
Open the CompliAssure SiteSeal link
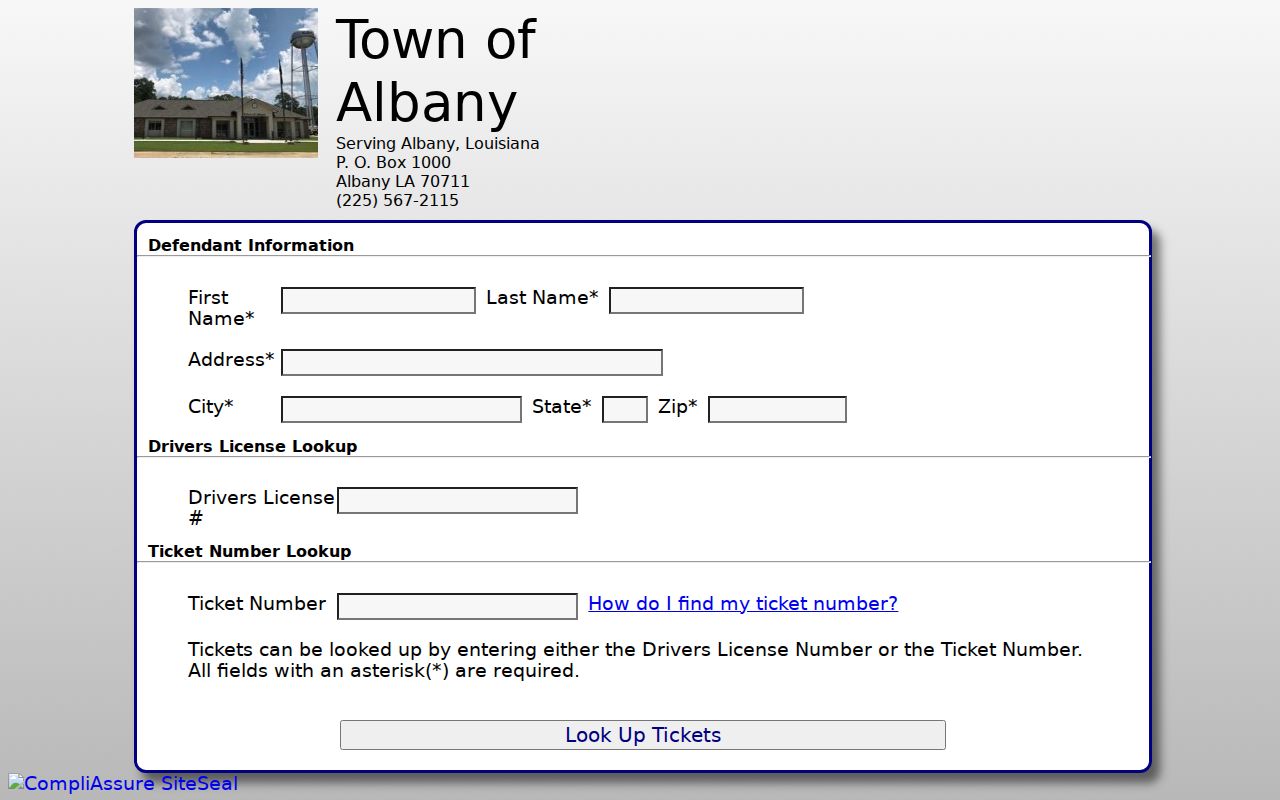click(x=123, y=783)
